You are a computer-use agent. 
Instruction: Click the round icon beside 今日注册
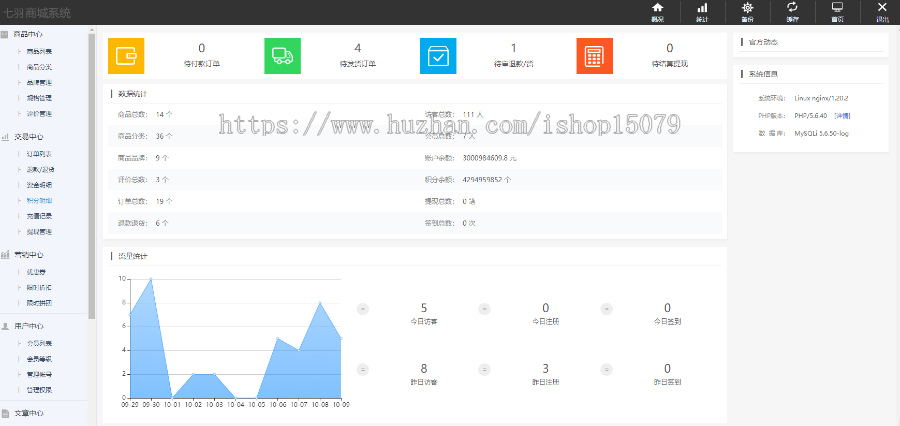click(x=484, y=309)
